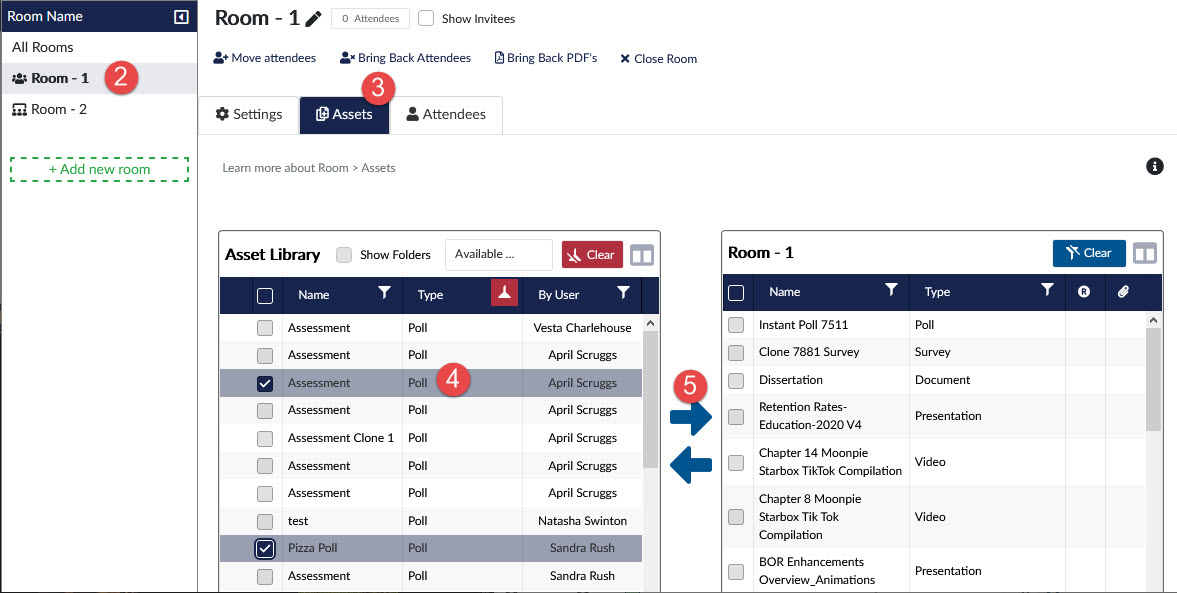Edit room name with pencil icon
The width and height of the screenshot is (1177, 593).
[314, 18]
